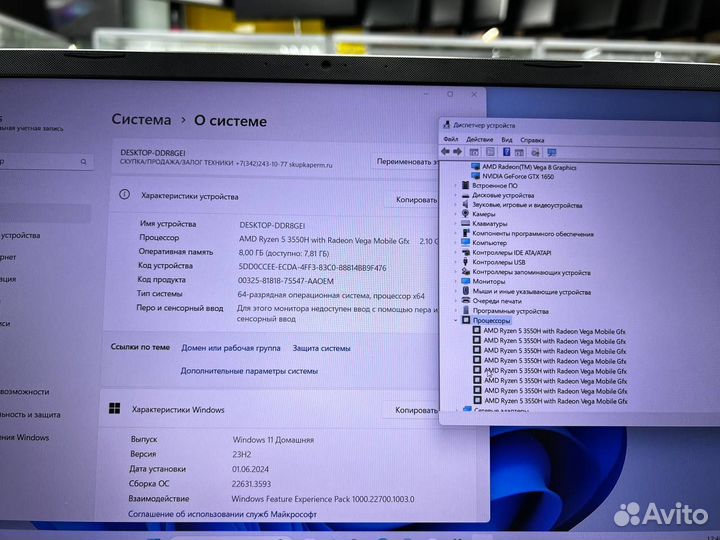Click the OS build 22631.3593
720x540 pixels.
click(x=251, y=484)
